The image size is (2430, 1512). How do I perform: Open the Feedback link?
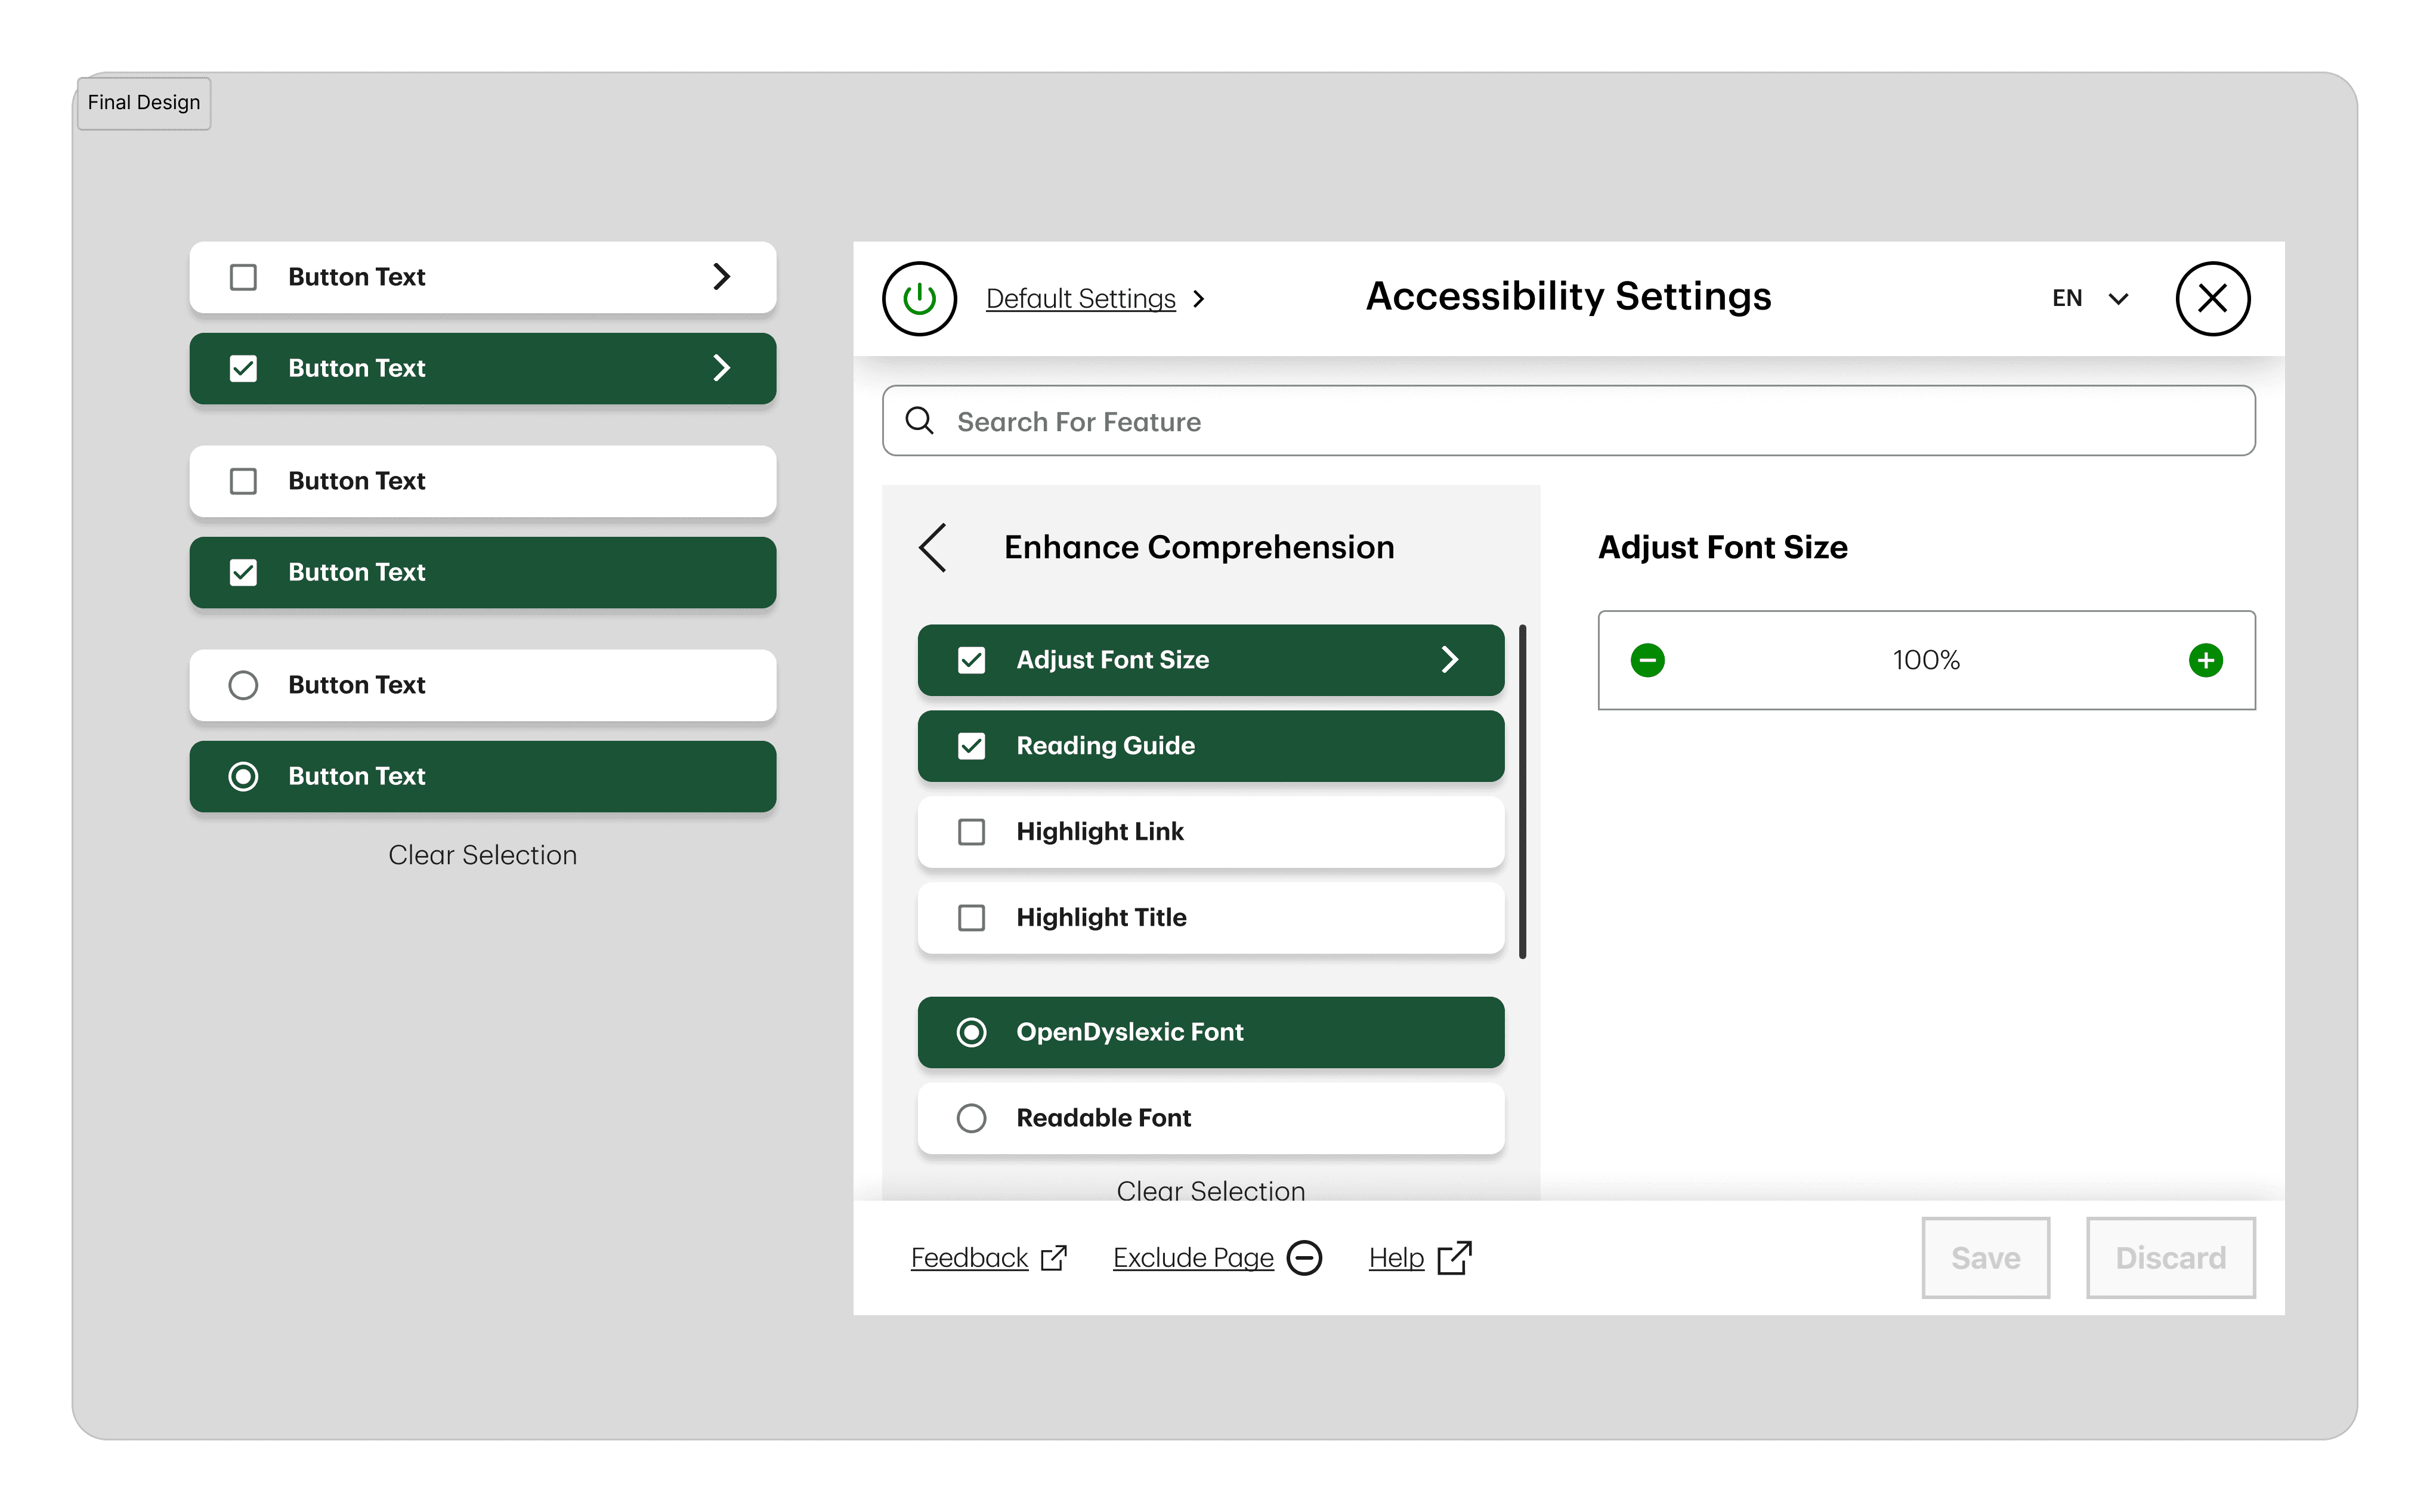point(969,1257)
